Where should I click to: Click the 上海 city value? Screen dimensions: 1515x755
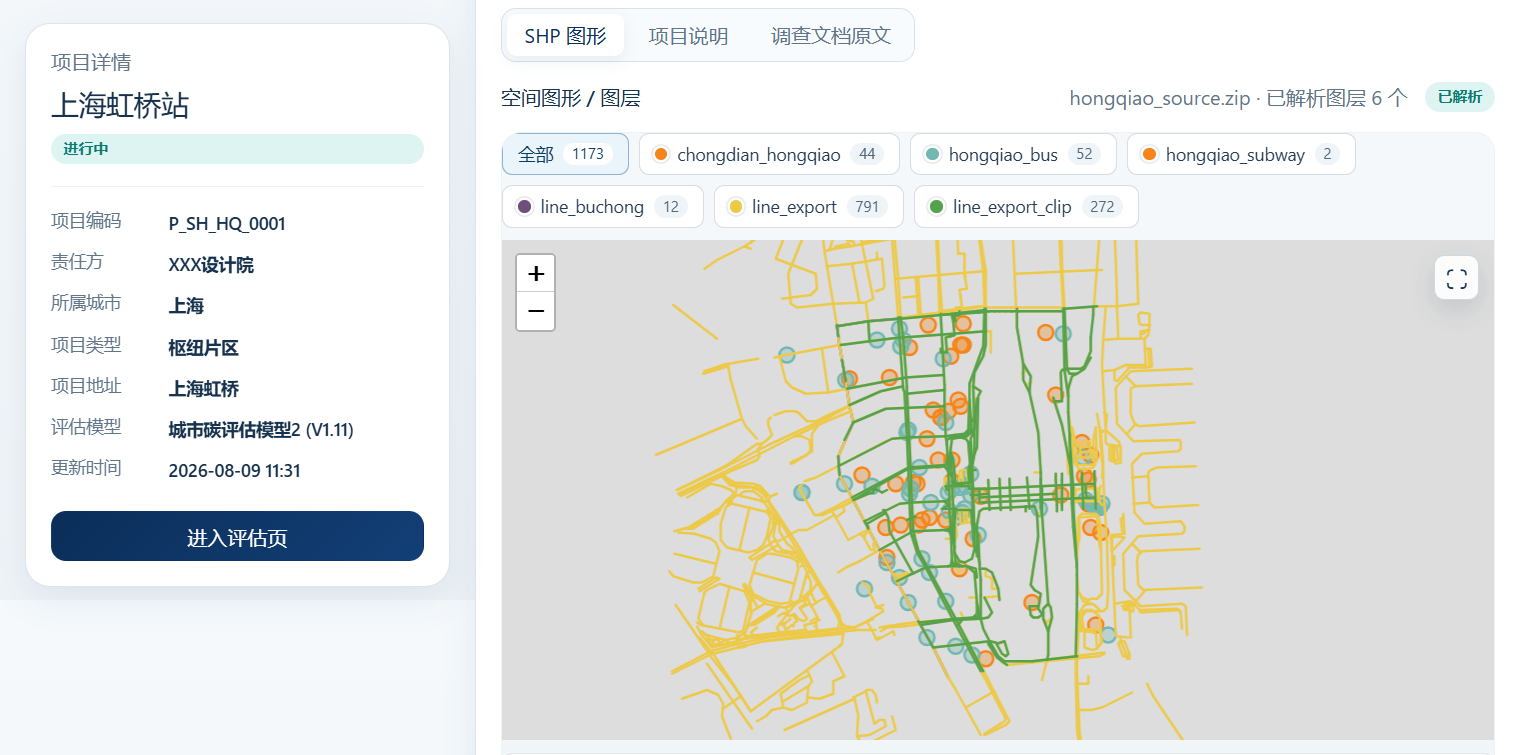click(x=186, y=306)
